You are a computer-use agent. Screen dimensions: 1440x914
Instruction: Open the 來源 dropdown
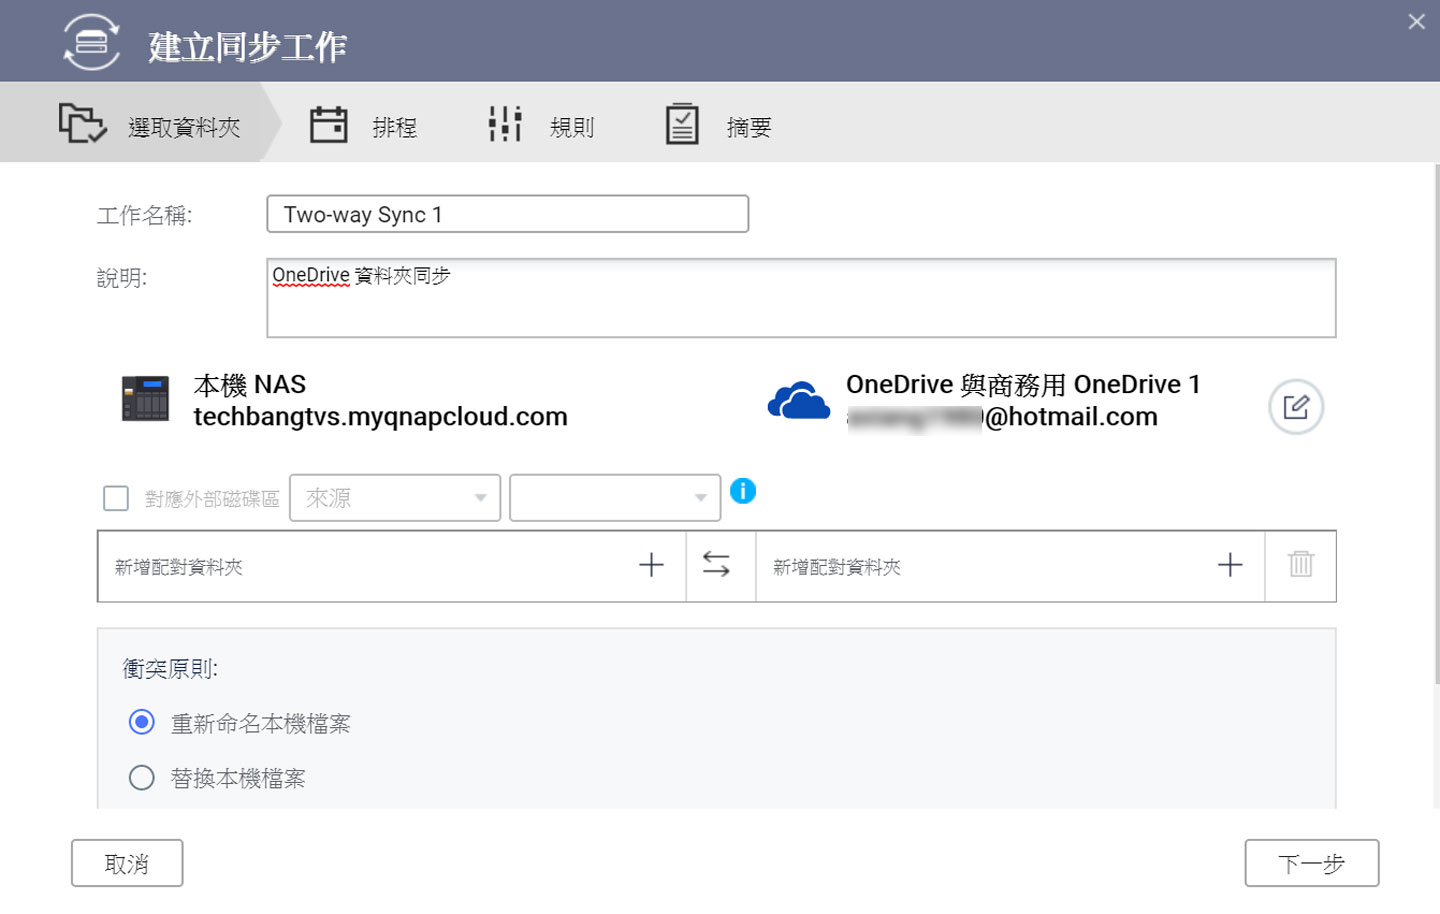395,498
